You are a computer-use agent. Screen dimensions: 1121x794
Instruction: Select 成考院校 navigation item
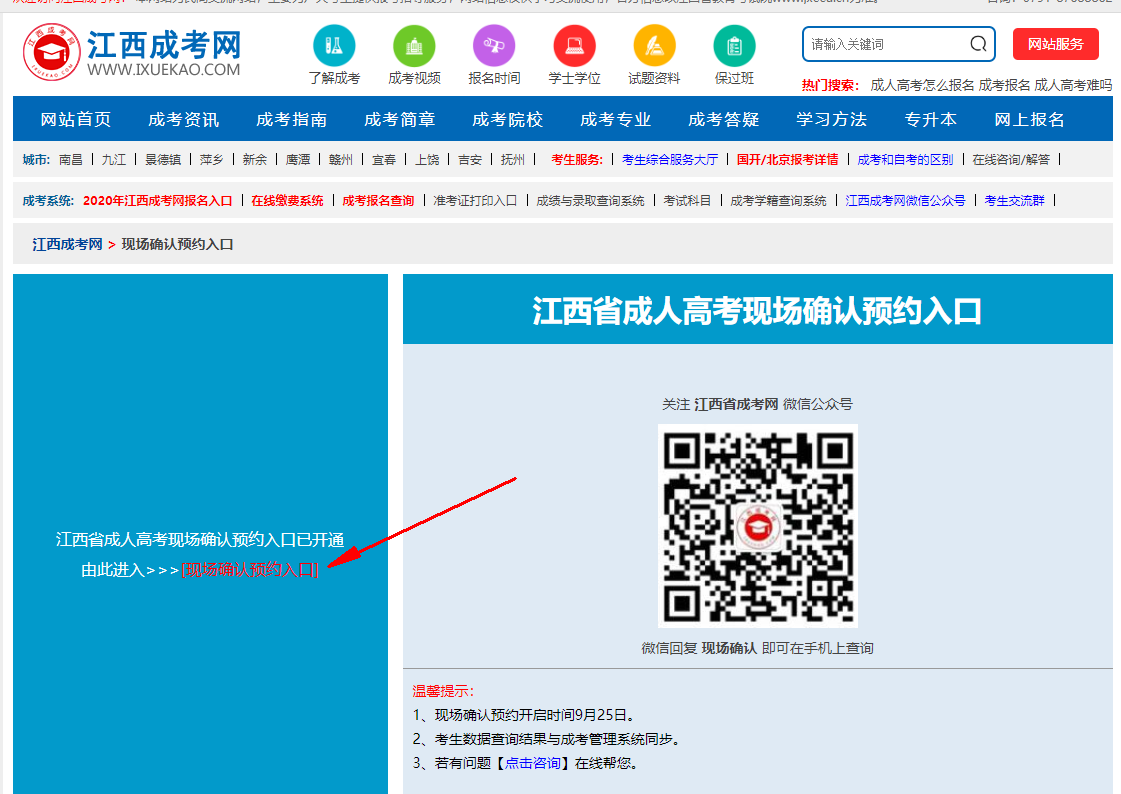[x=508, y=119]
